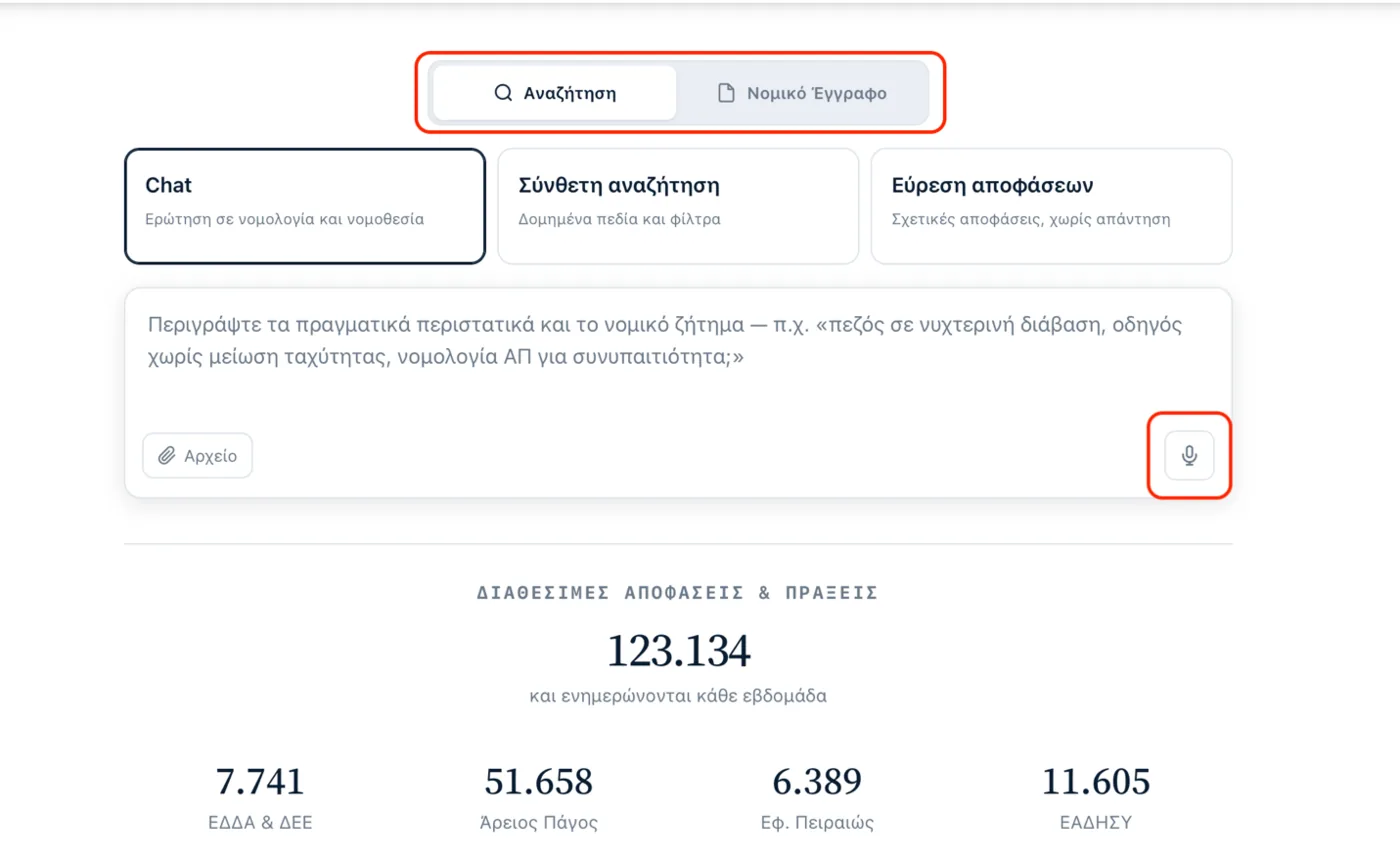Click the document icon in Νομικό Έγγραφο tab

(727, 93)
